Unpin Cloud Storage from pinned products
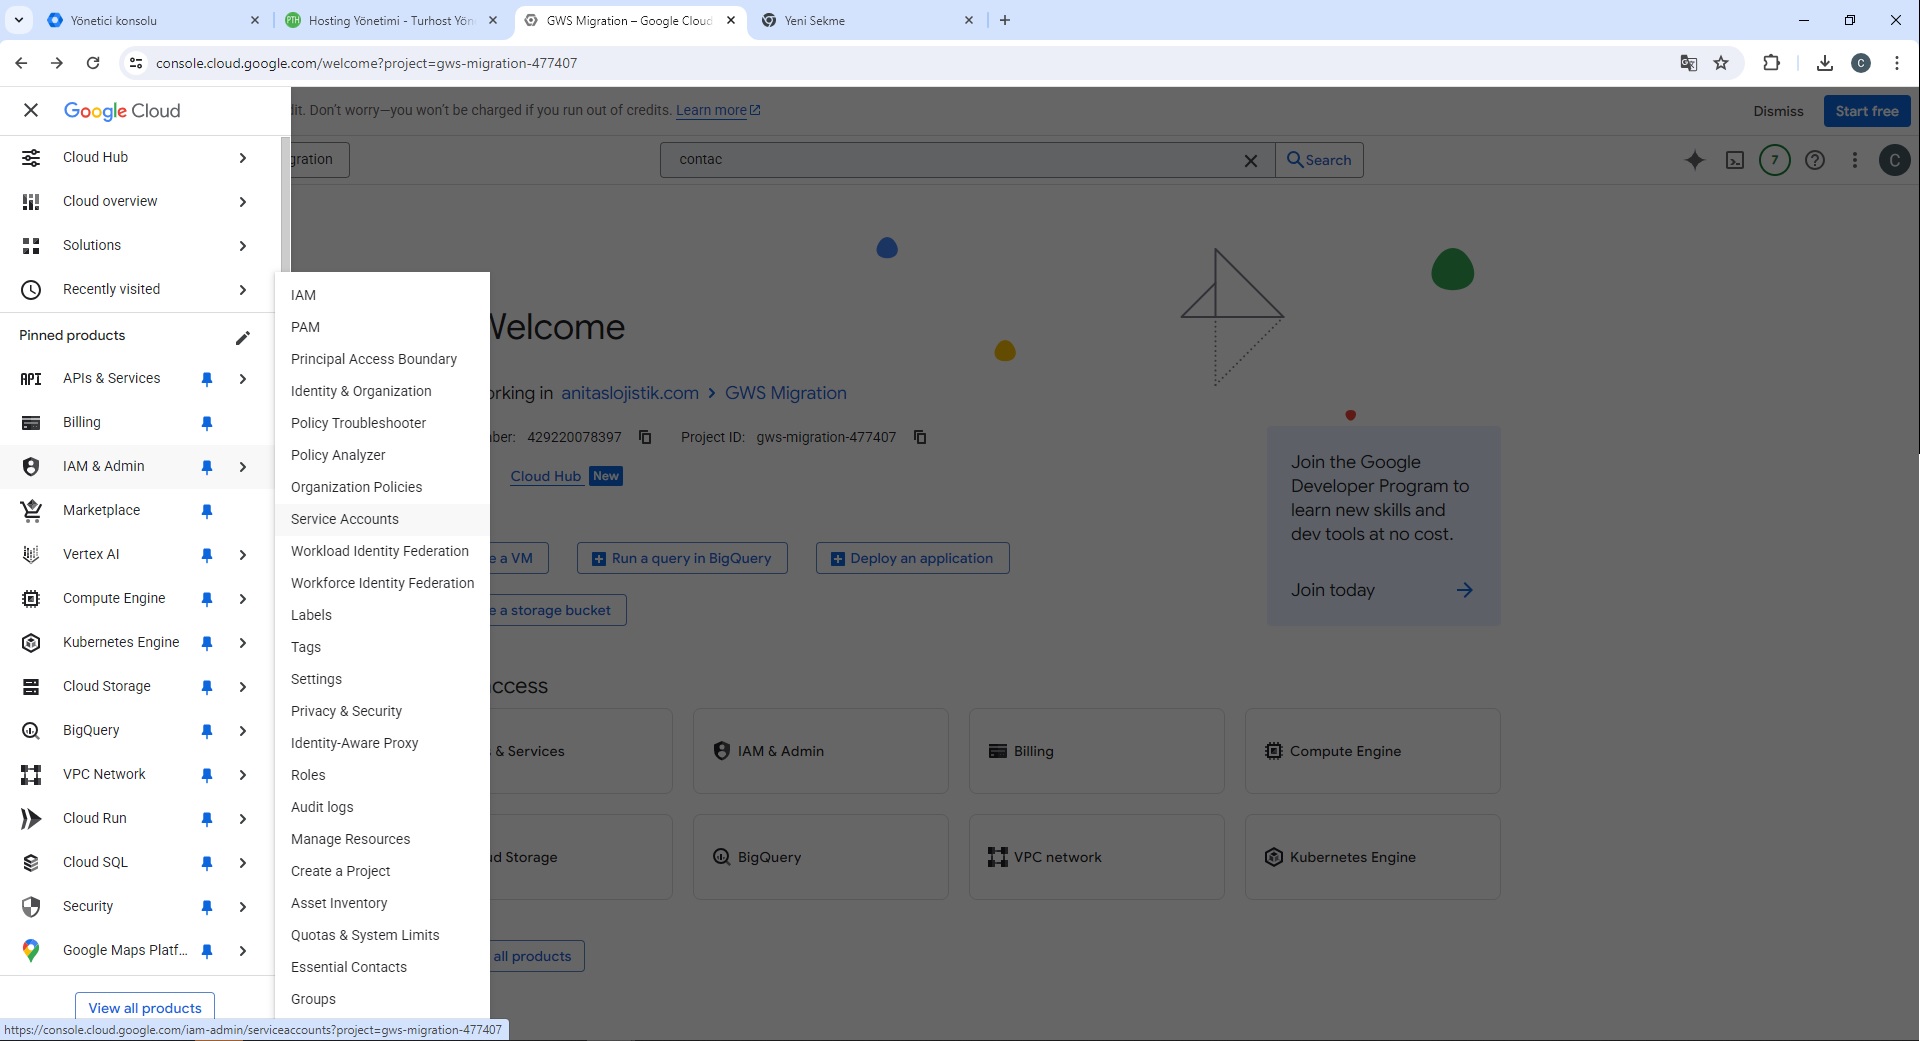 [x=207, y=687]
